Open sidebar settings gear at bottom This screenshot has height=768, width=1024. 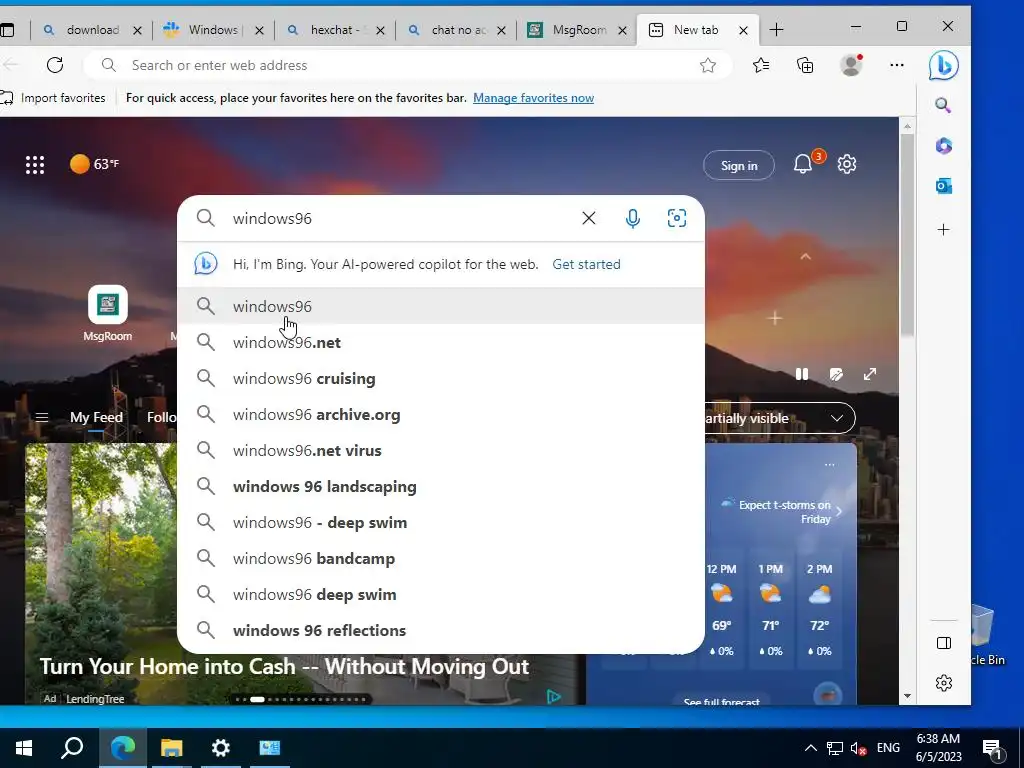(x=944, y=683)
